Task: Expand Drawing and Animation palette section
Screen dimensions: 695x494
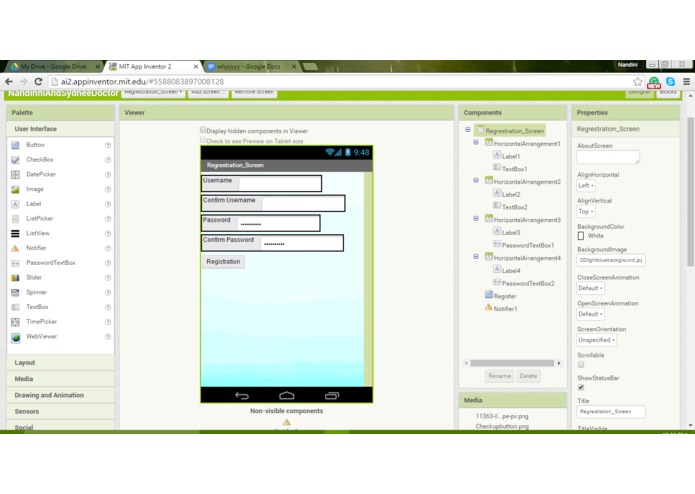Action: (x=61, y=395)
